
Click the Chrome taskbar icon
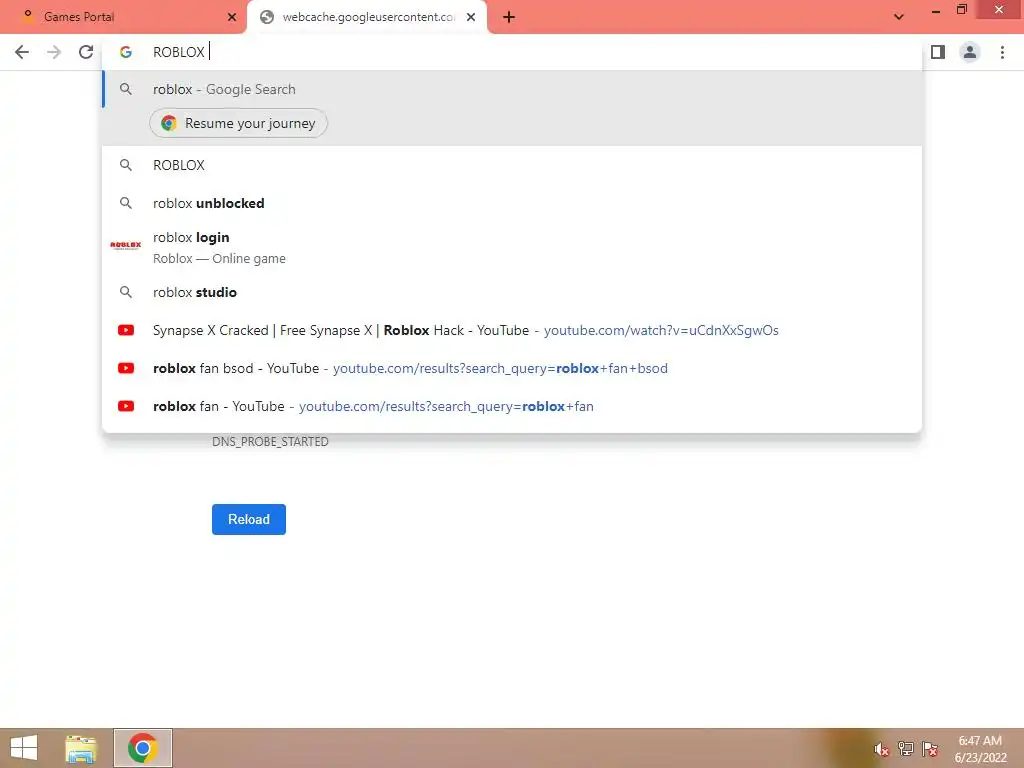(x=143, y=748)
